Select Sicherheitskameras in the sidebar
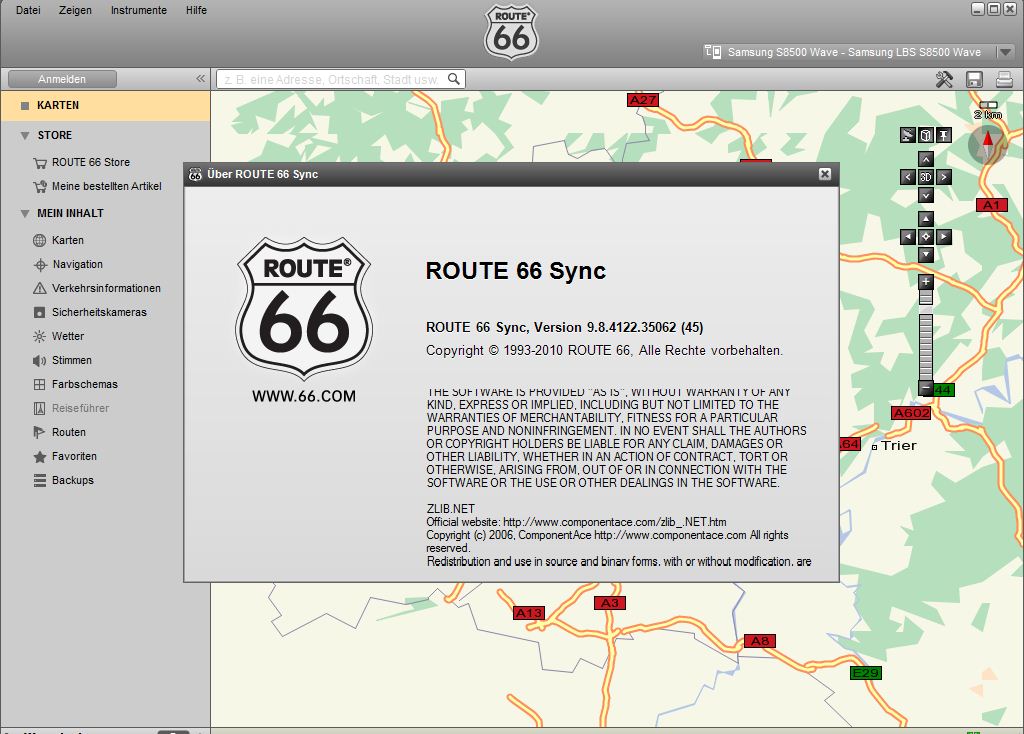Screen dimensions: 1024x734 (99, 312)
